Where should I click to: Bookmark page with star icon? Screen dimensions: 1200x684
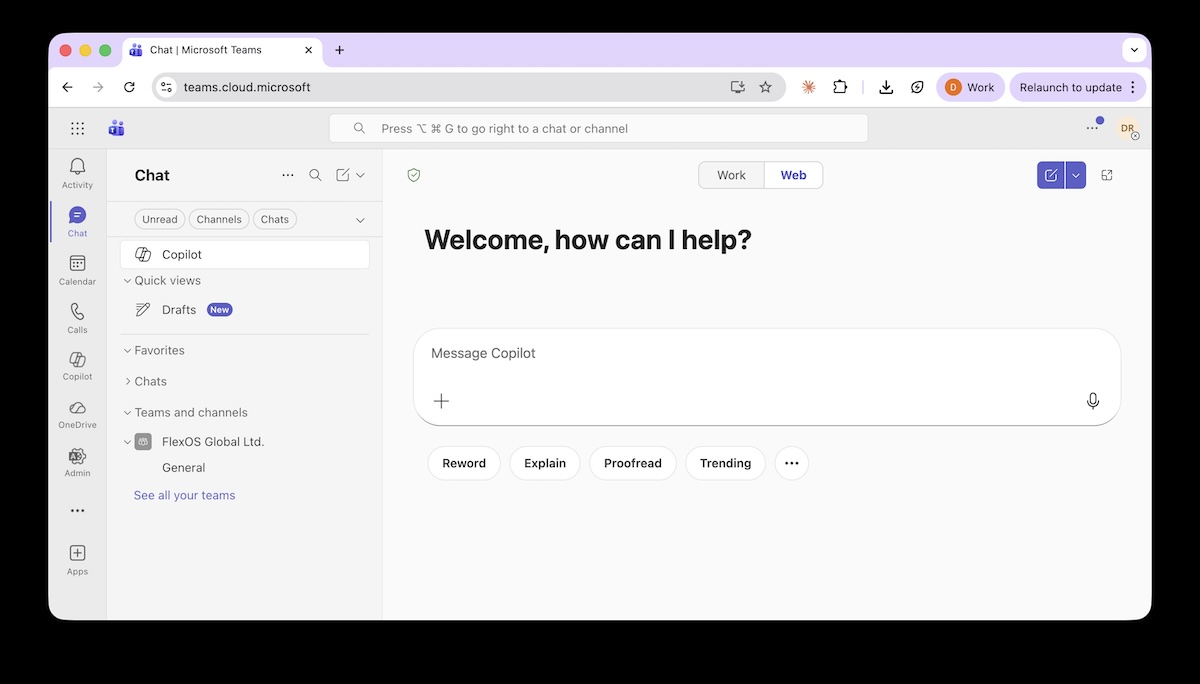766,87
